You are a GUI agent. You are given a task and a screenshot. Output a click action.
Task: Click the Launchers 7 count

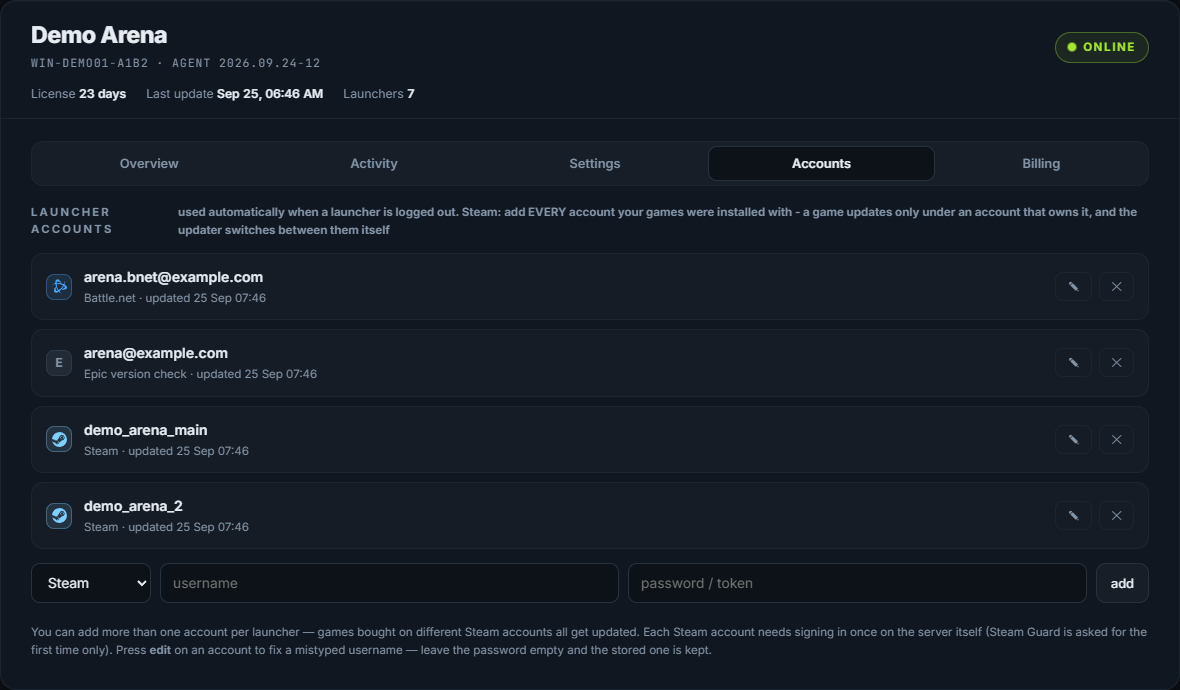point(379,94)
